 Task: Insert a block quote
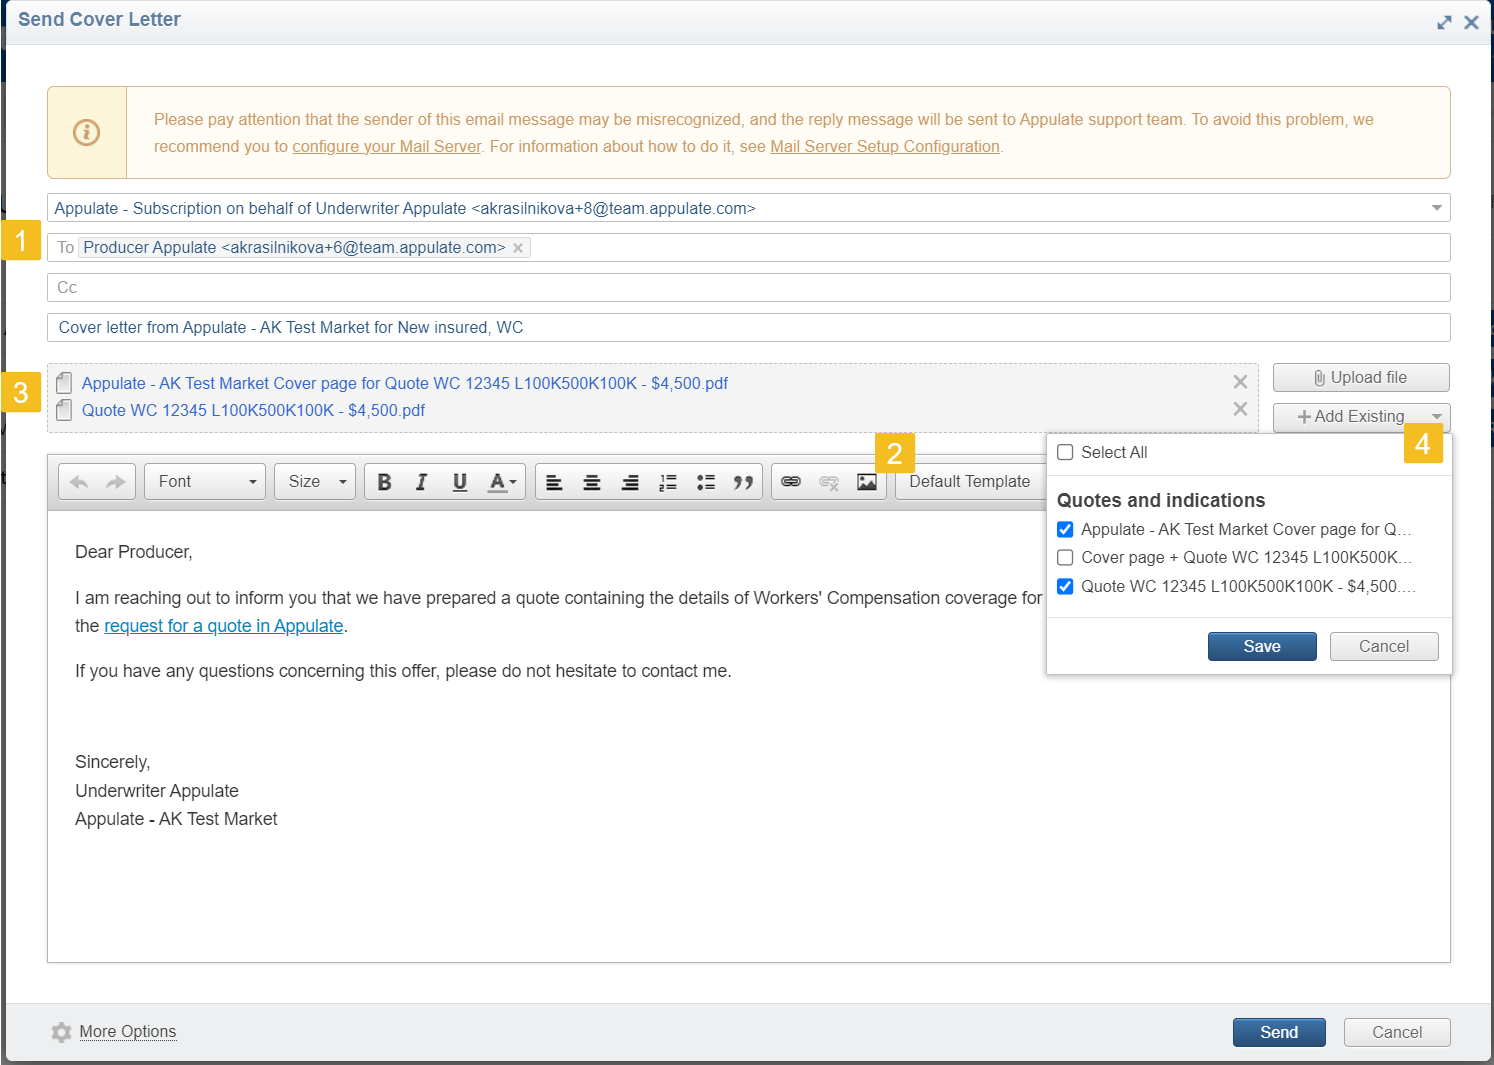[743, 482]
